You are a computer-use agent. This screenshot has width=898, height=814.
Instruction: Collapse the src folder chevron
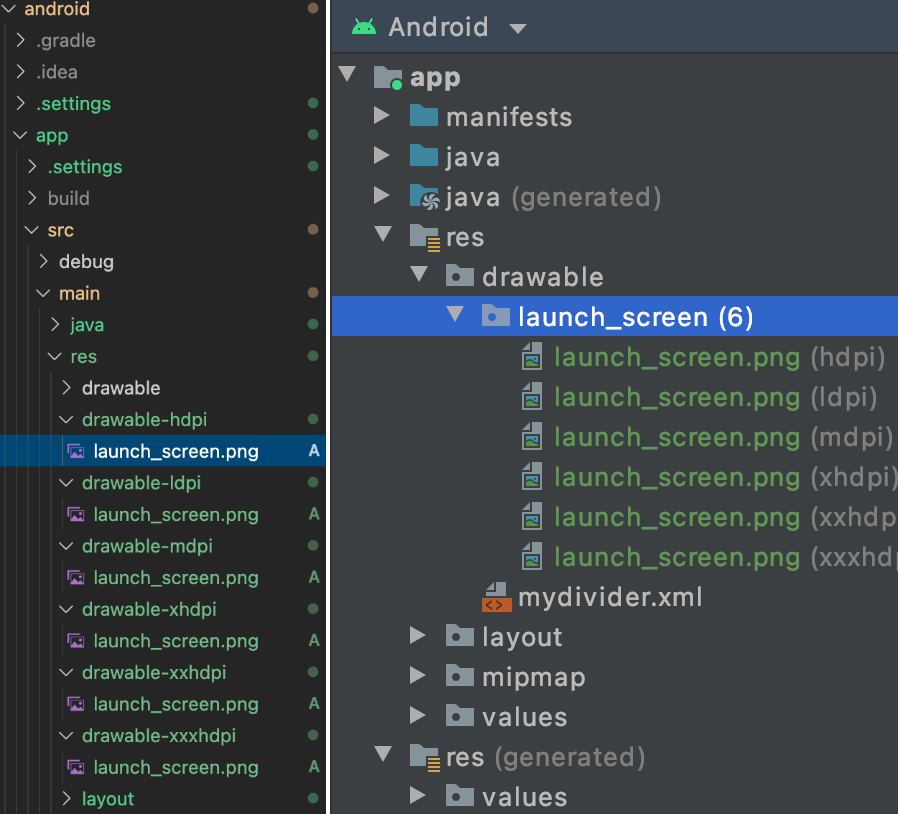point(32,230)
